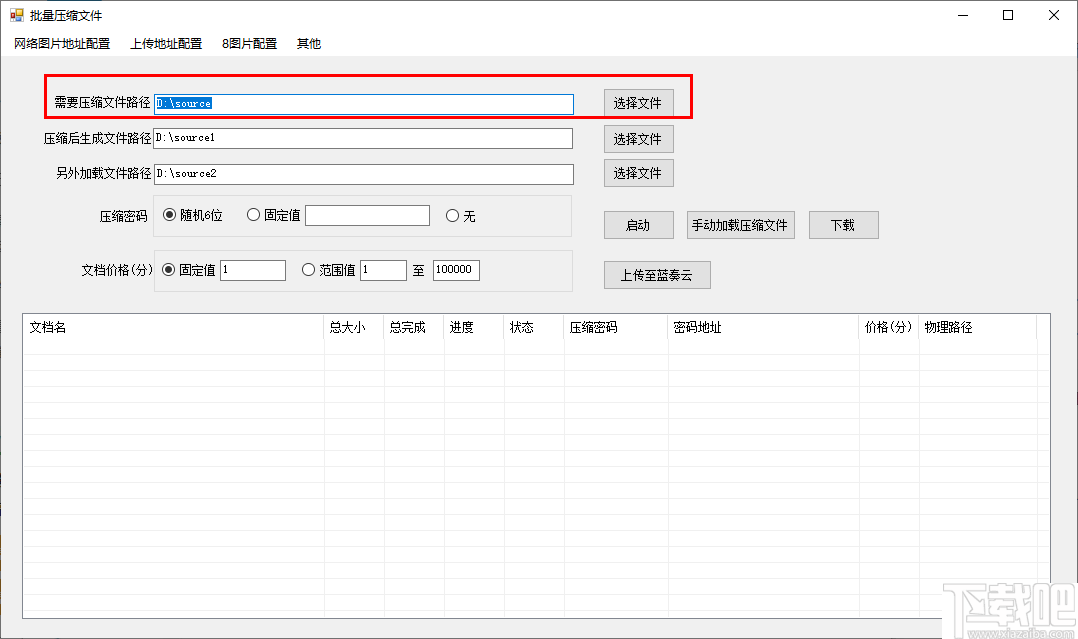Viewport: 1078px width, 639px height.
Task: Open the 上传地址配置 menu
Action: pyautogui.click(x=165, y=43)
